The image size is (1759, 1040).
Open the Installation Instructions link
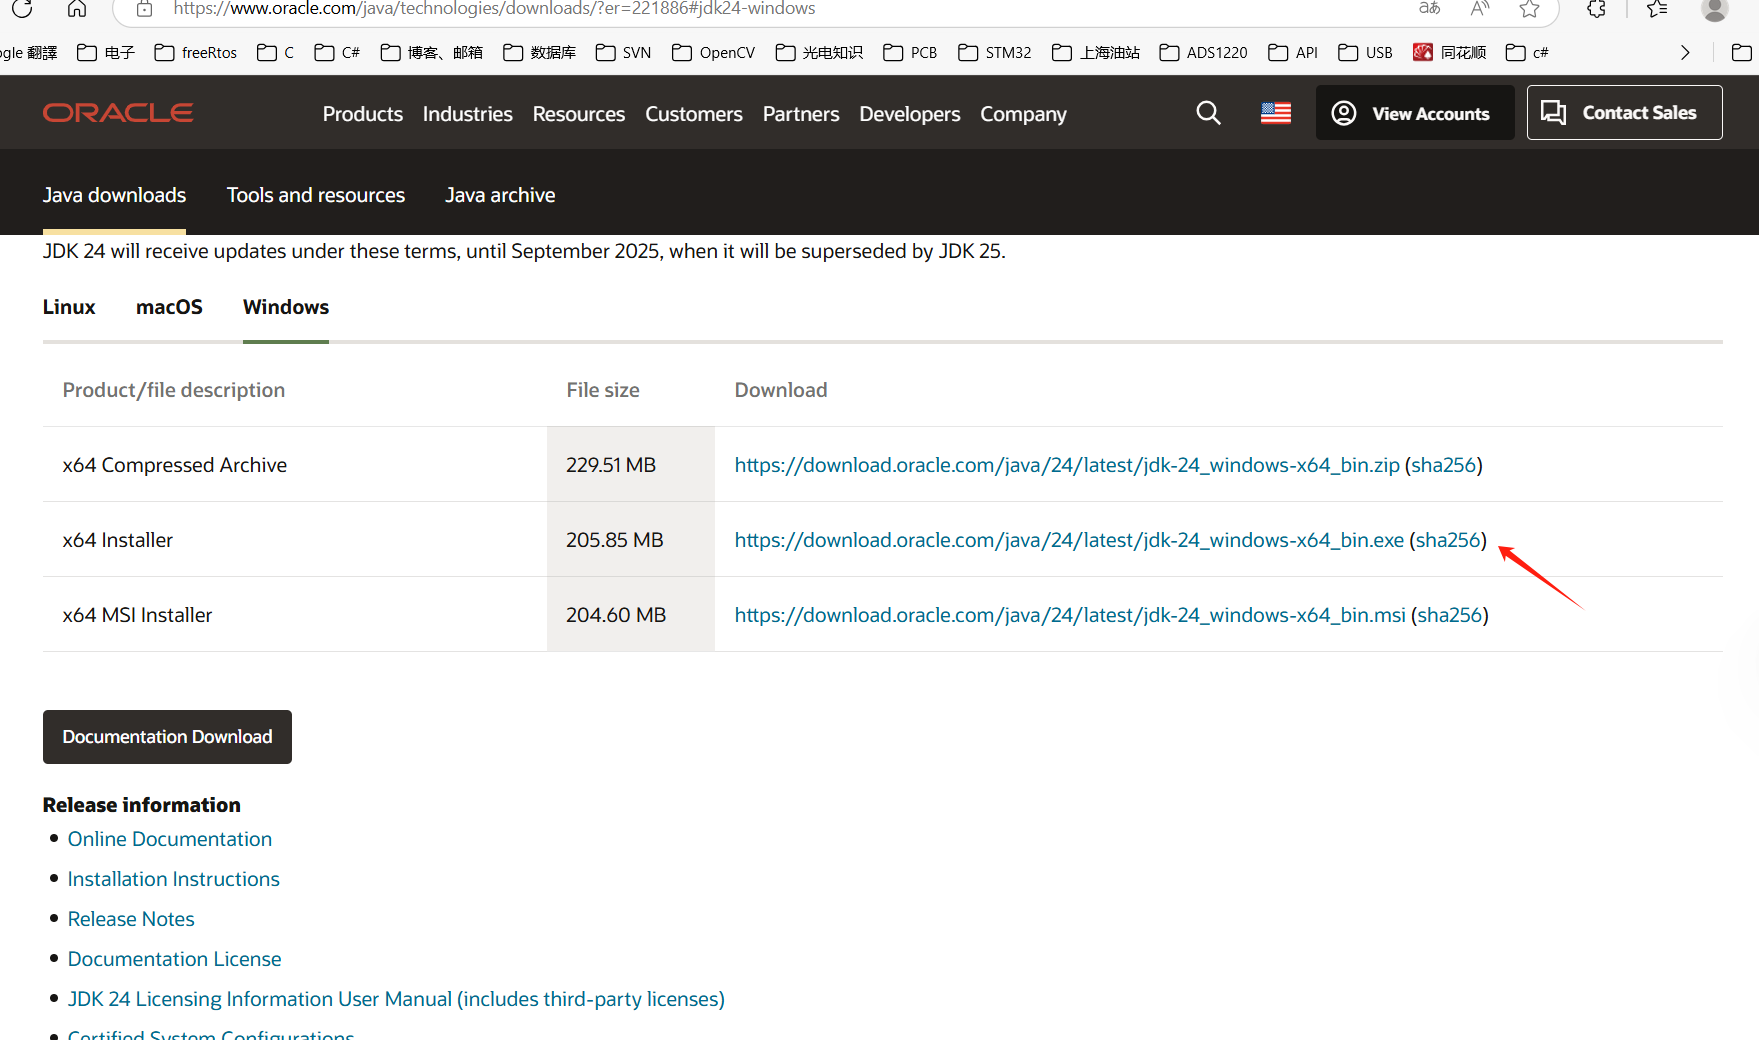(x=174, y=879)
